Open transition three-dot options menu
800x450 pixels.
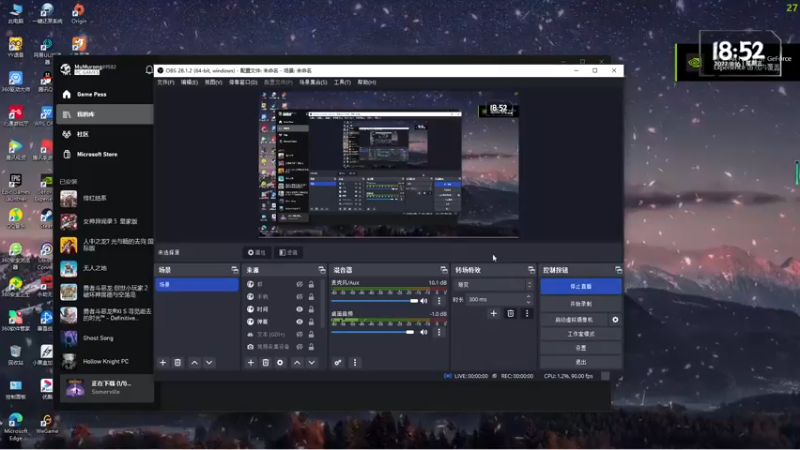(527, 313)
